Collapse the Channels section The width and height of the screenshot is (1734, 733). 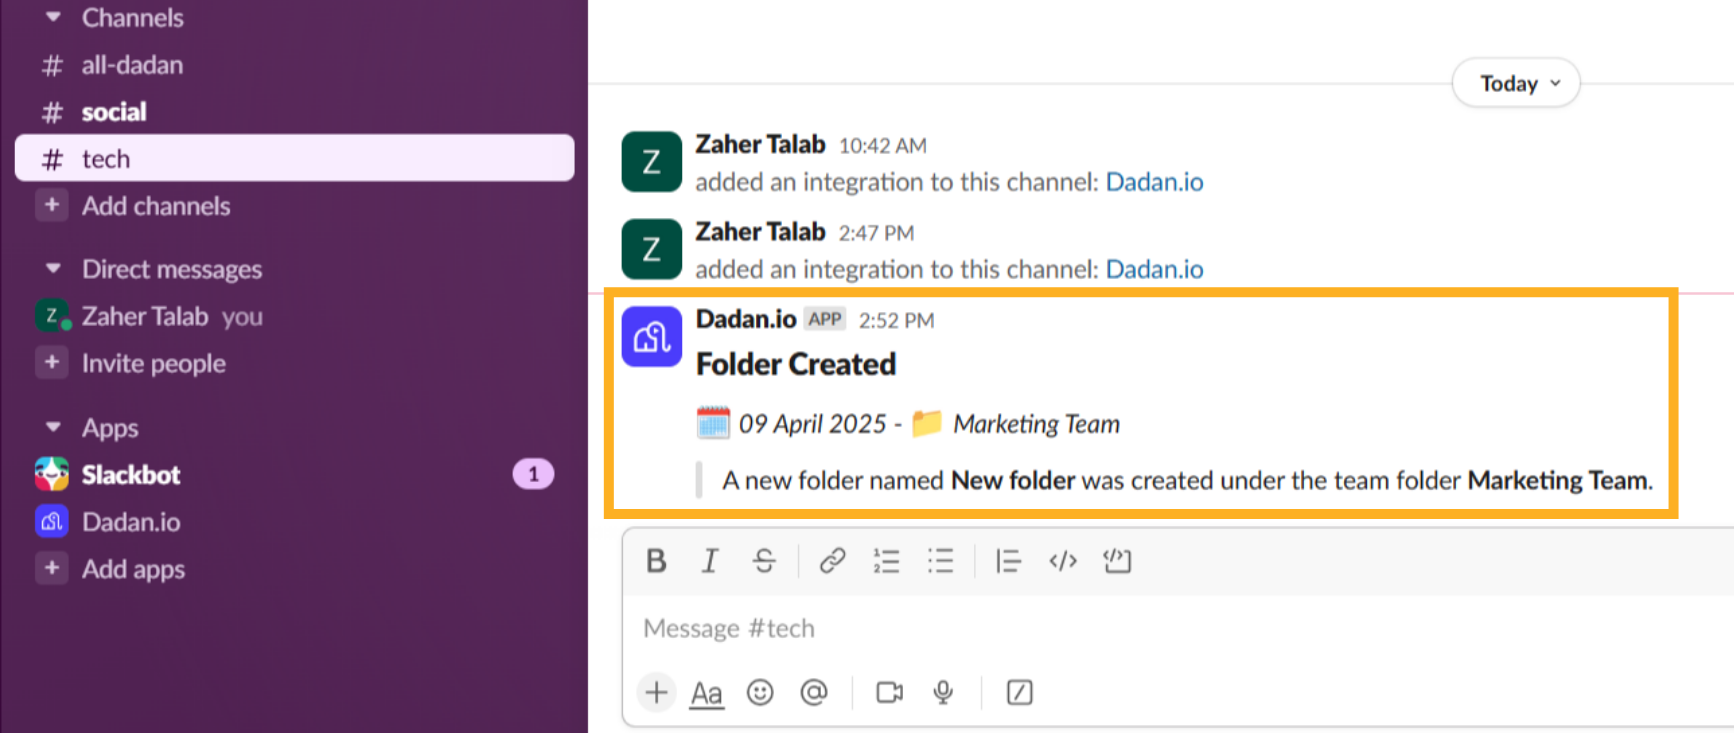point(54,17)
